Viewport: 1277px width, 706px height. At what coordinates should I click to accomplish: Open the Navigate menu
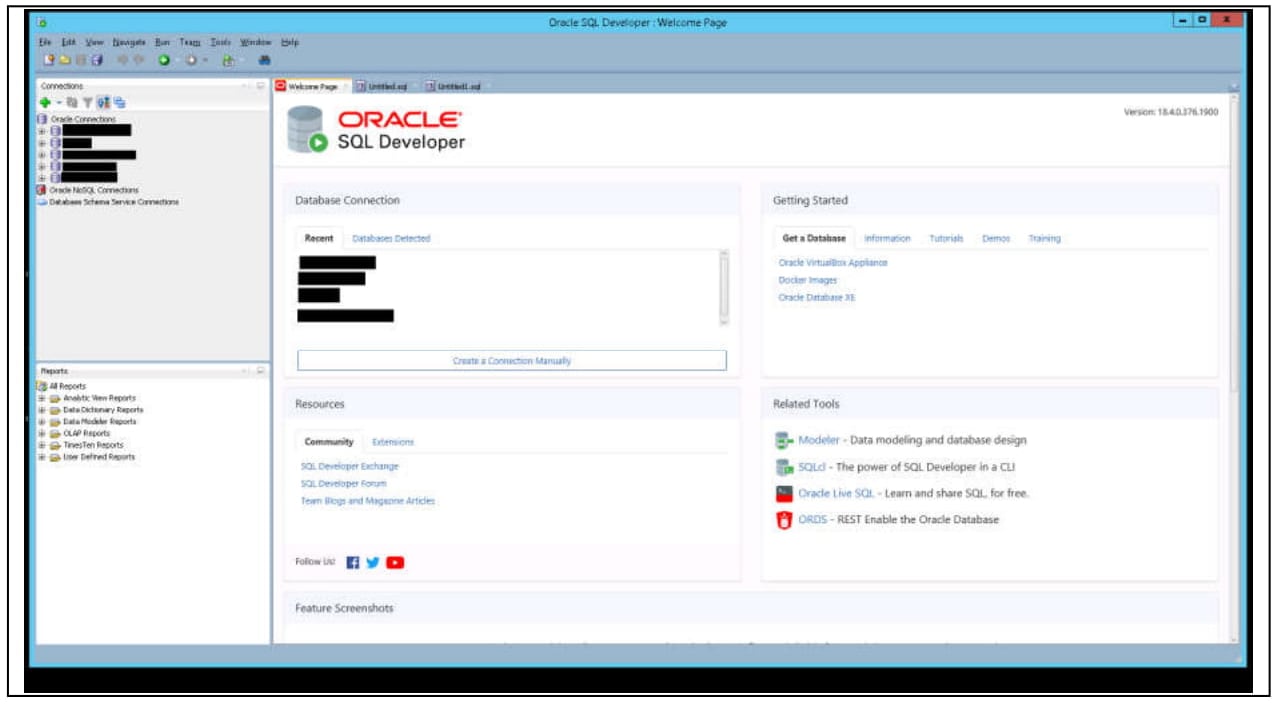tap(129, 42)
